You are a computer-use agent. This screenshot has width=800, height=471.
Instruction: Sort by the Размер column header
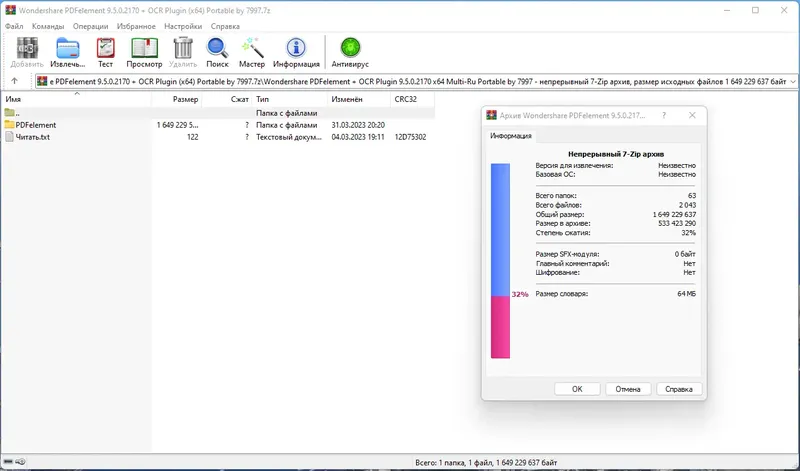pyautogui.click(x=177, y=99)
